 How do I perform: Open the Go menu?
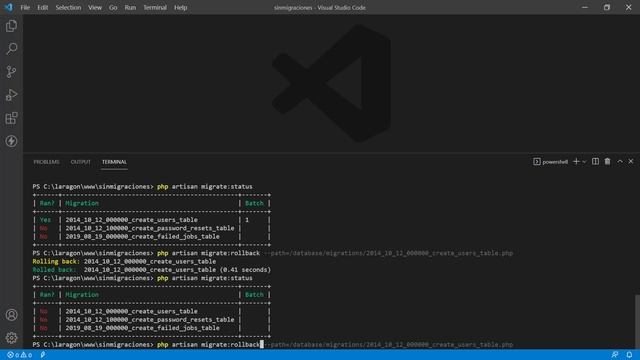[x=113, y=7]
